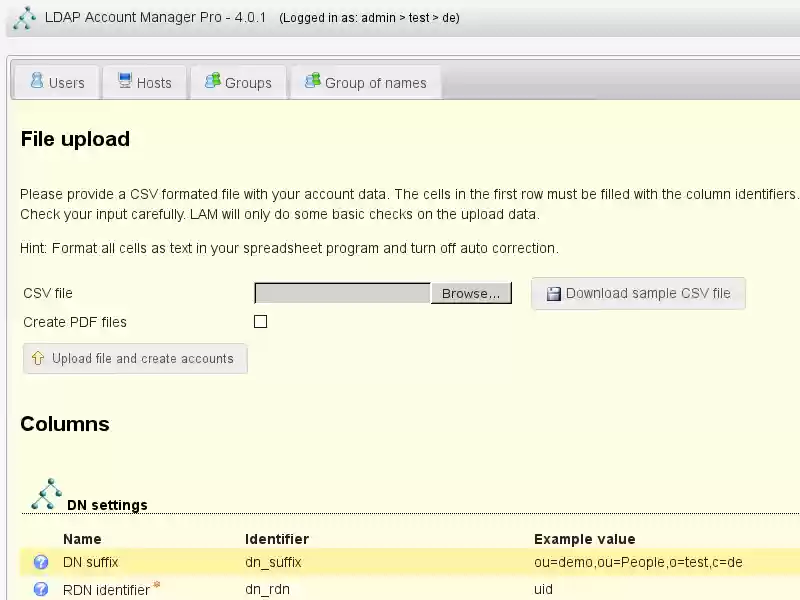Click the CSV file input field
800x600 pixels.
tap(340, 292)
